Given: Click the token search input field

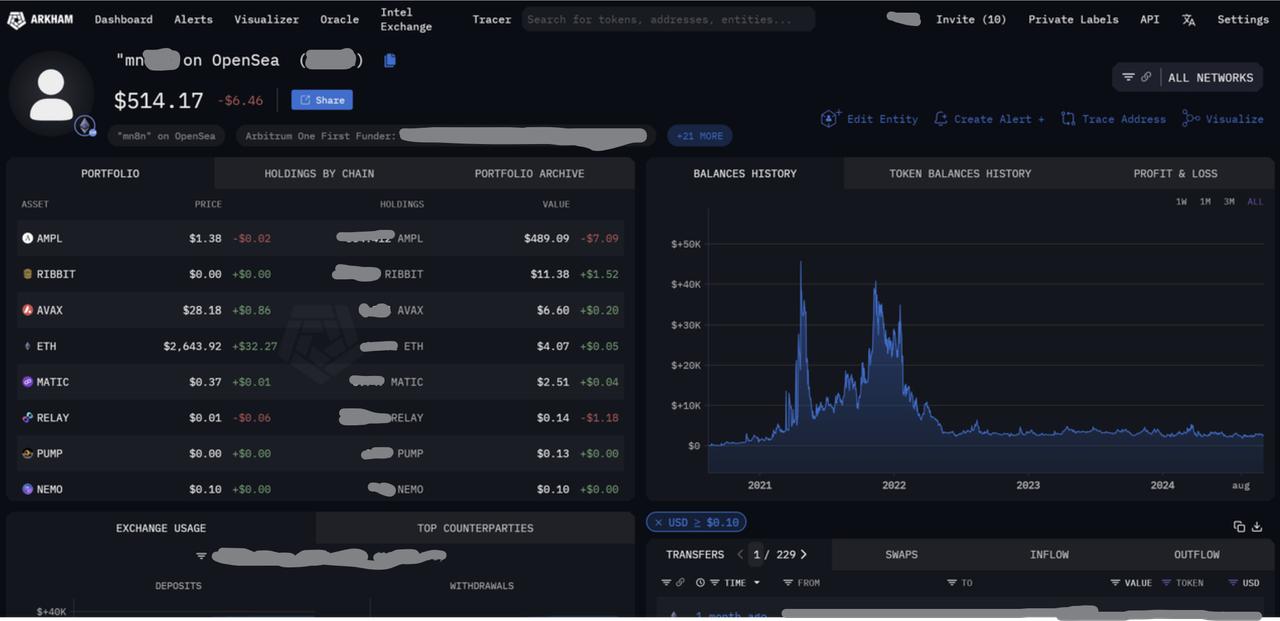Looking at the screenshot, I should tap(668, 19).
